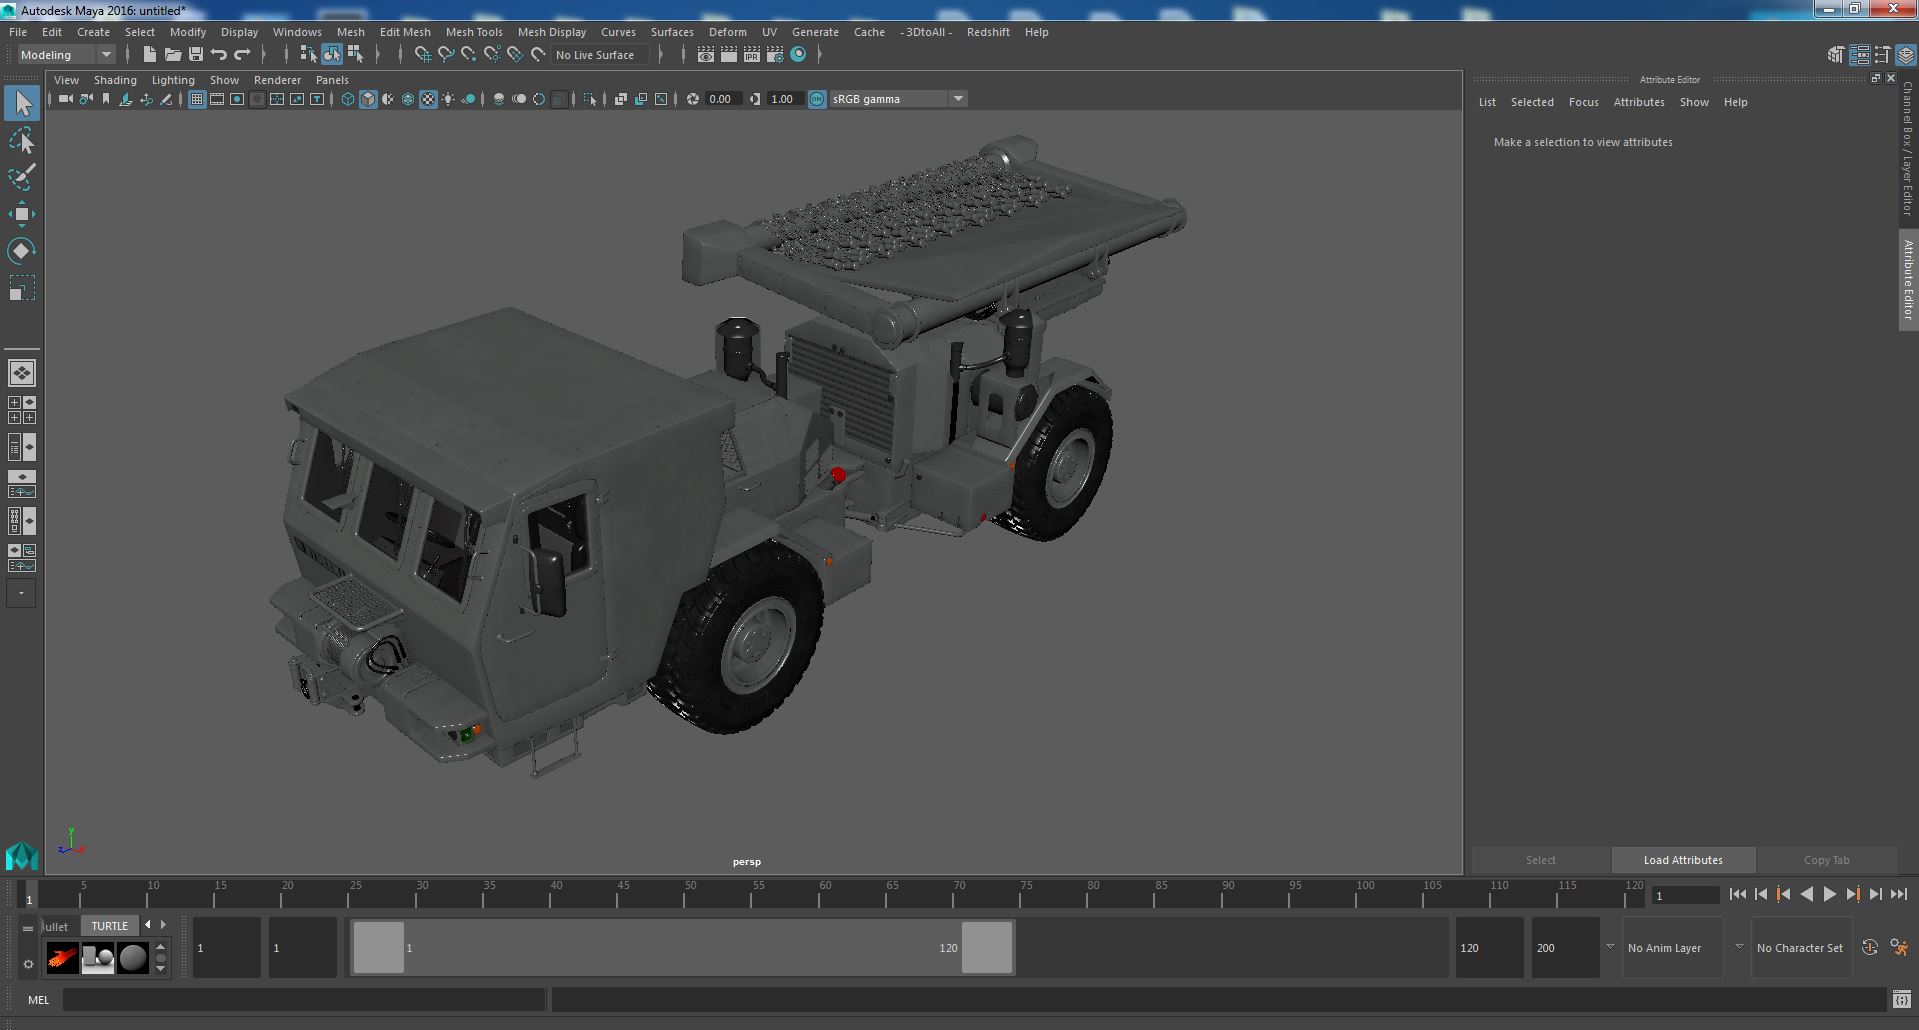The image size is (1919, 1030).
Task: Toggle snap to grids magnet
Action: [x=423, y=54]
